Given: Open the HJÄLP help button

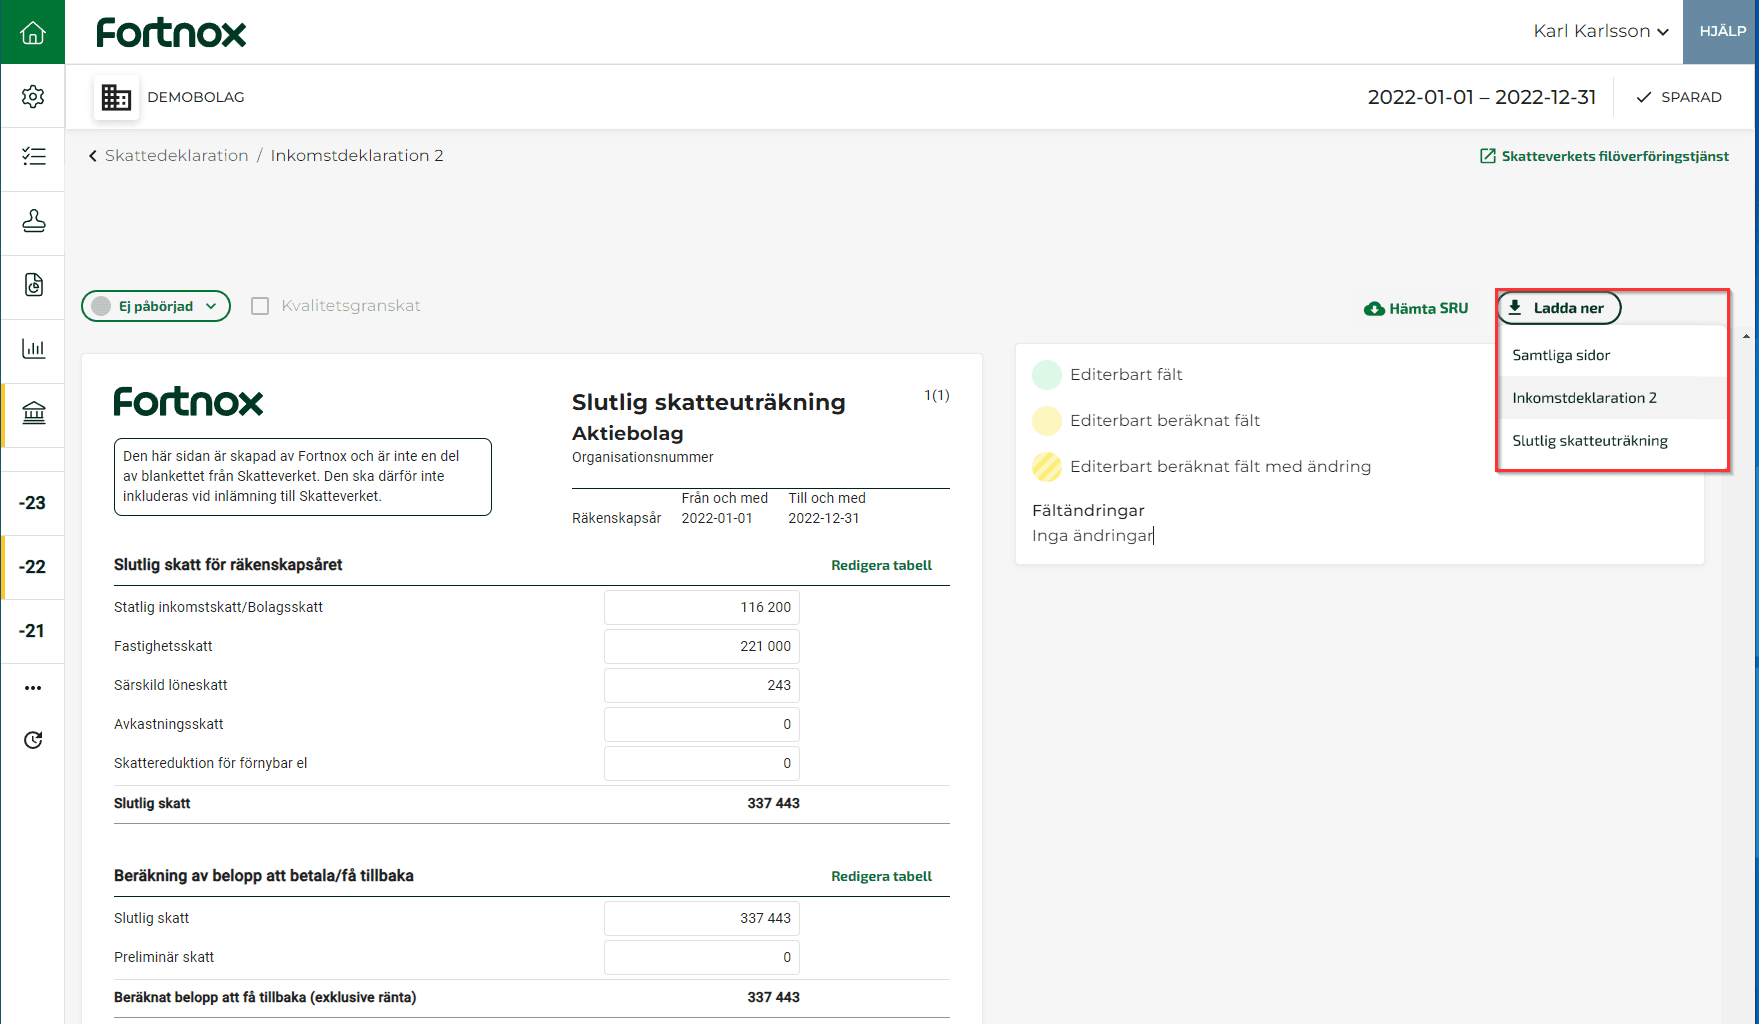Looking at the screenshot, I should click(x=1721, y=32).
